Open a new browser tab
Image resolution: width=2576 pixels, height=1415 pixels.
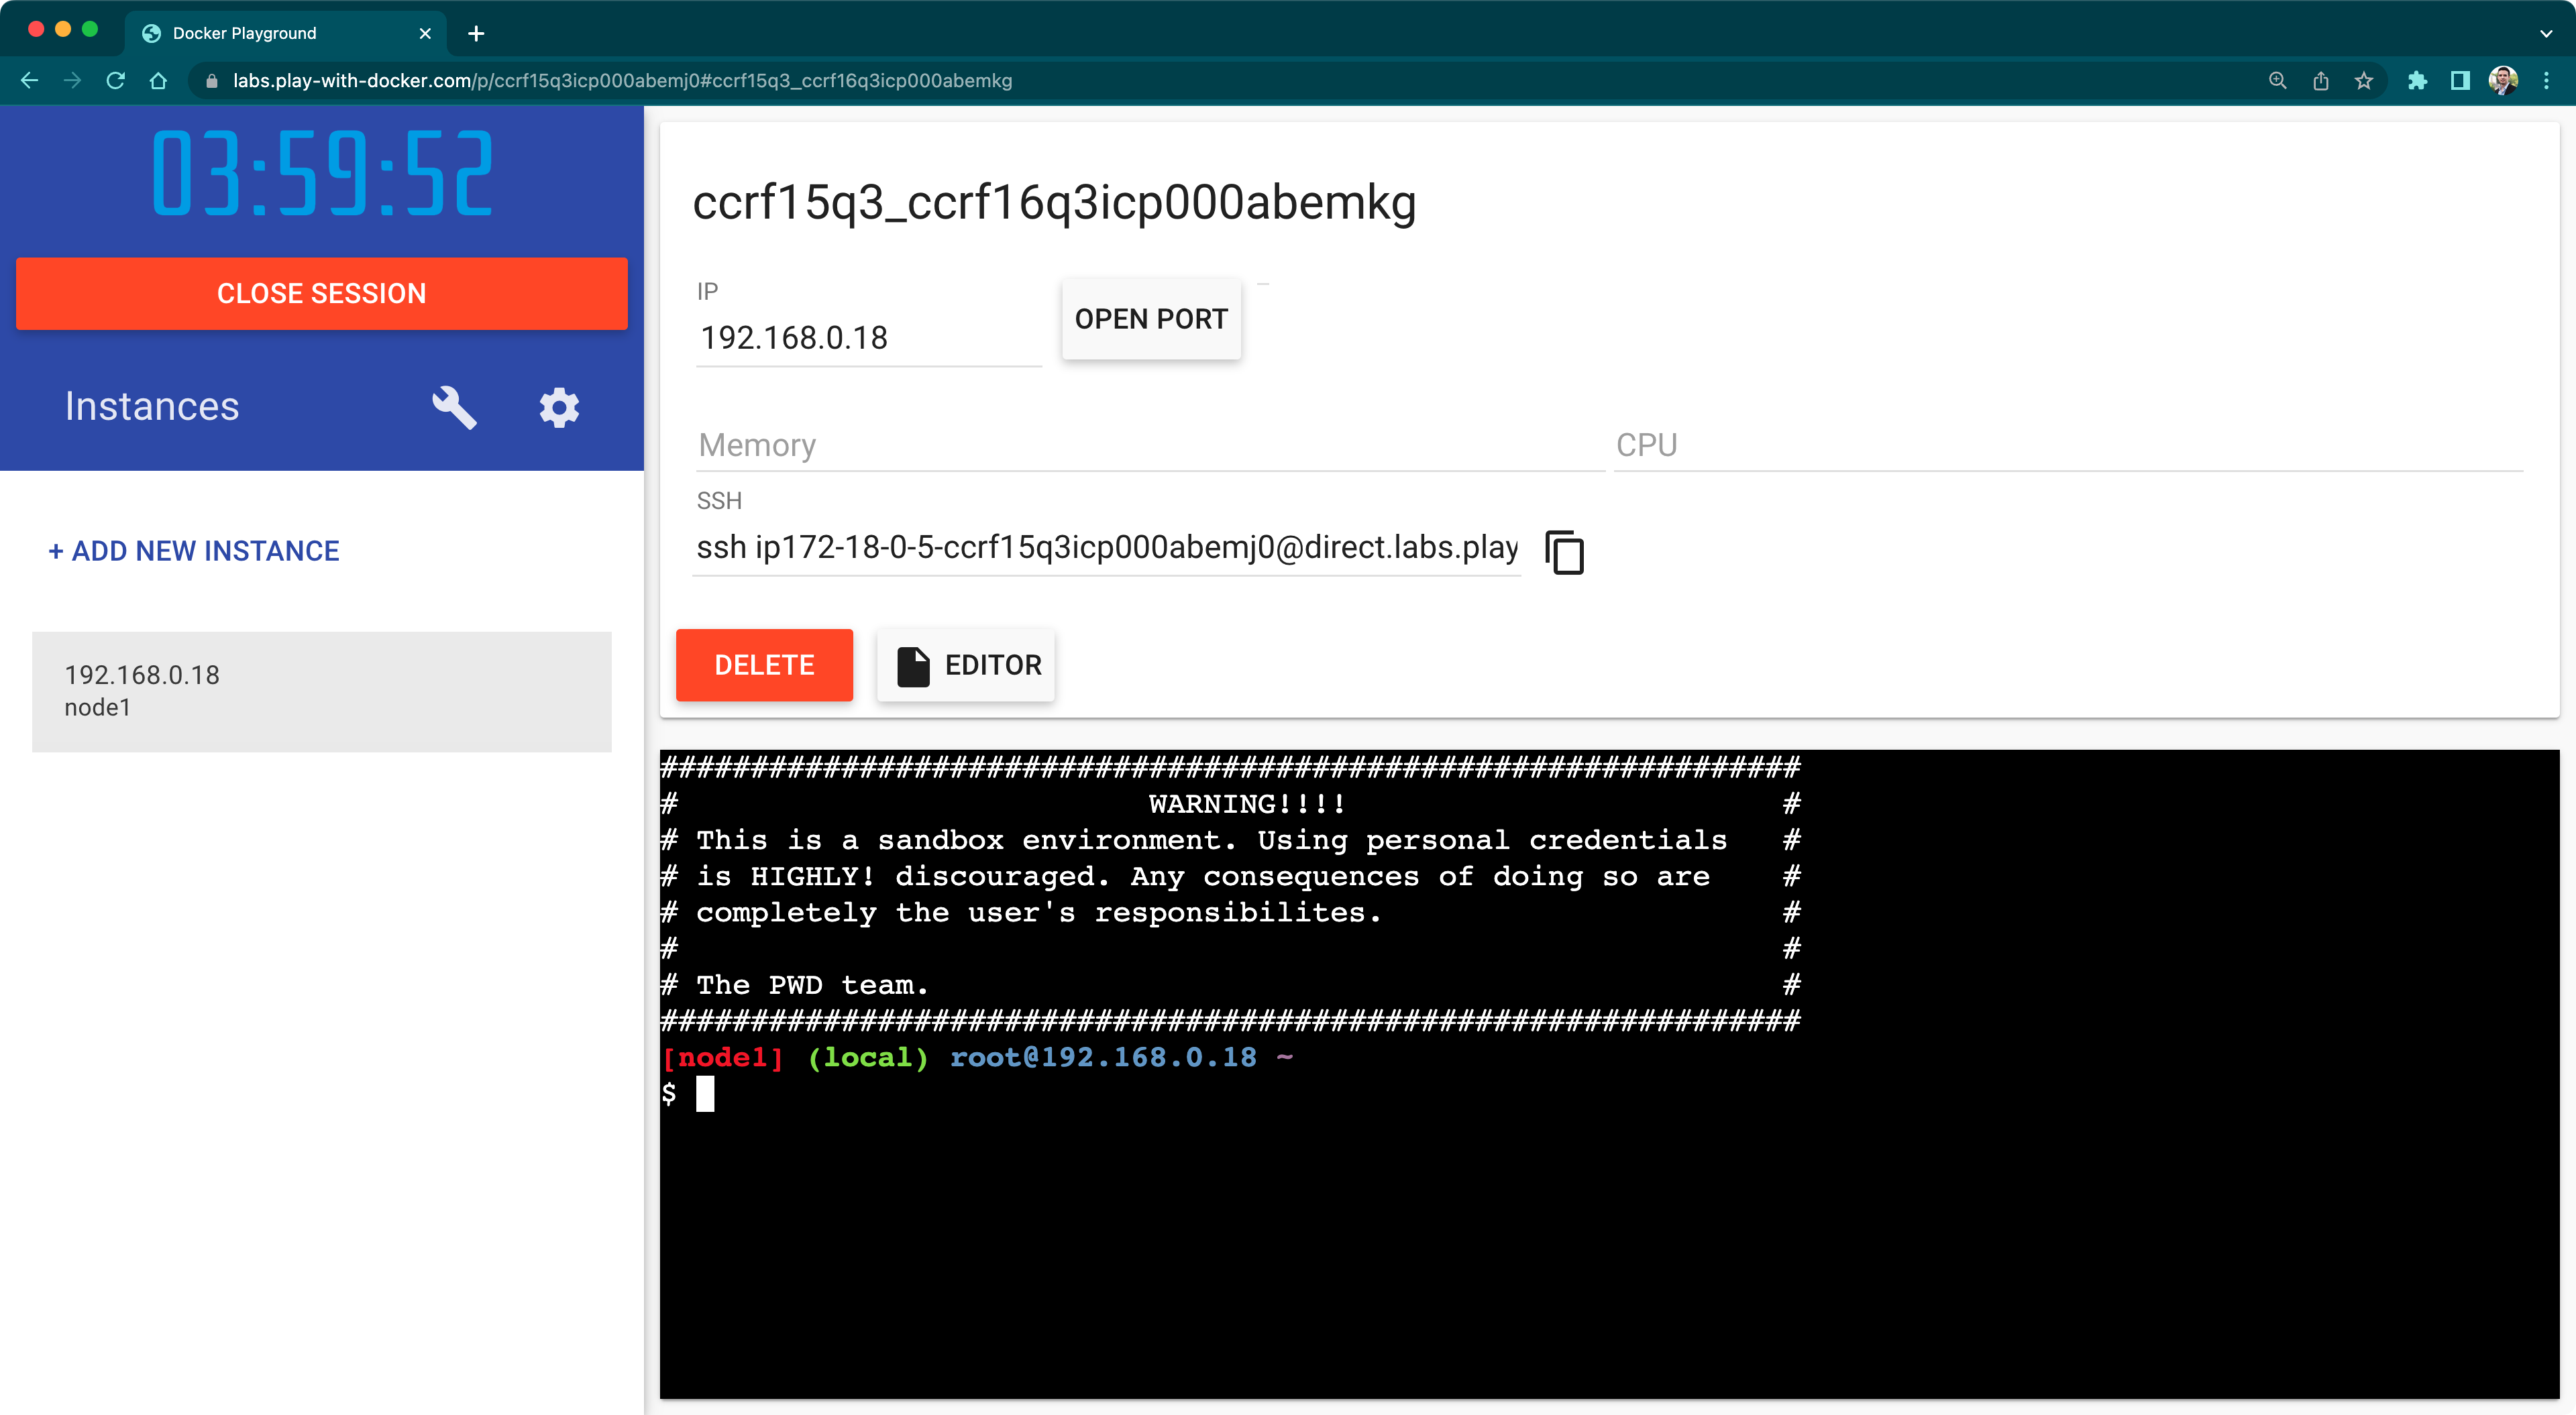click(x=476, y=33)
